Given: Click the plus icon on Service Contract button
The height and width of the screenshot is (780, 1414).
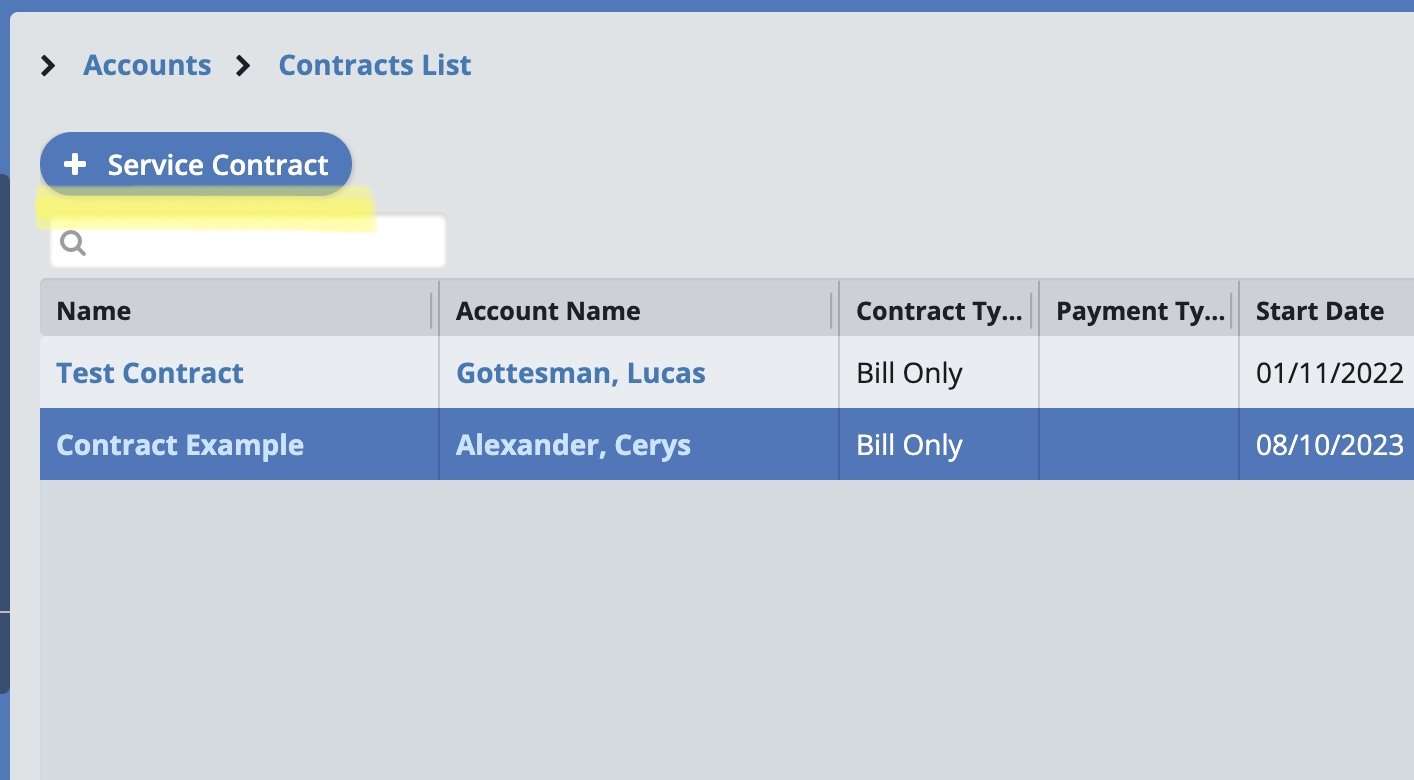Looking at the screenshot, I should tap(75, 165).
